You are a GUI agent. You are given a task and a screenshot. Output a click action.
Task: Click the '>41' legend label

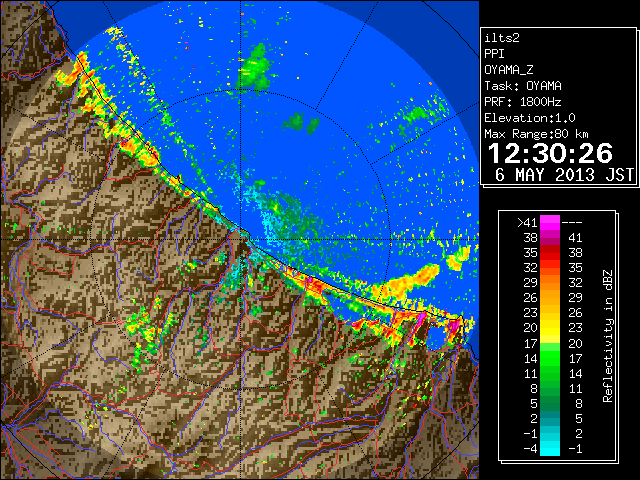[x=527, y=222]
